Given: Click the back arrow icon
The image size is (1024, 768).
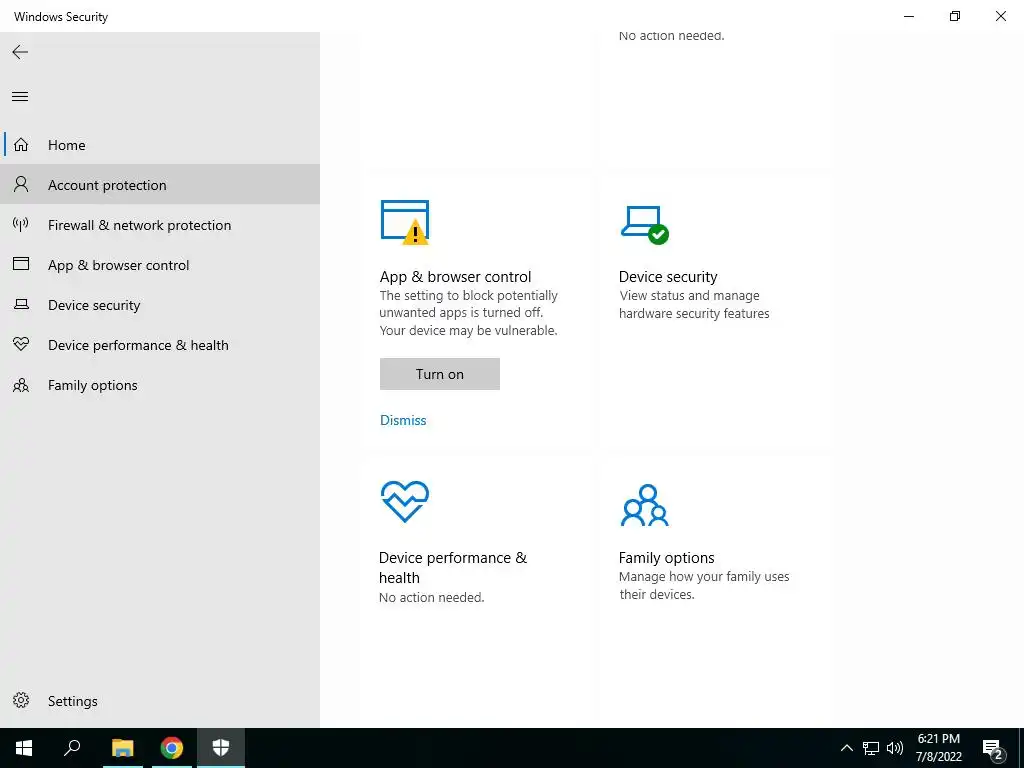Looking at the screenshot, I should (20, 52).
